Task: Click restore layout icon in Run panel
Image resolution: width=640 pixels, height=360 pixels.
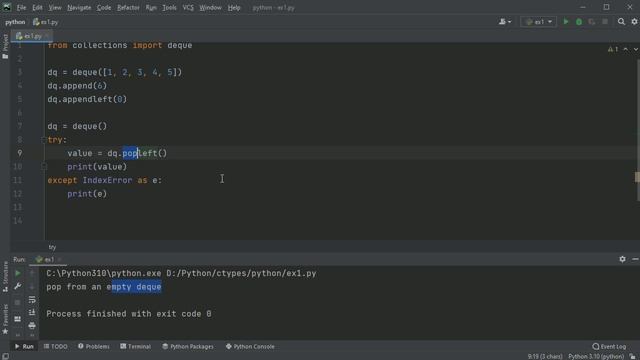Action: [18, 319]
